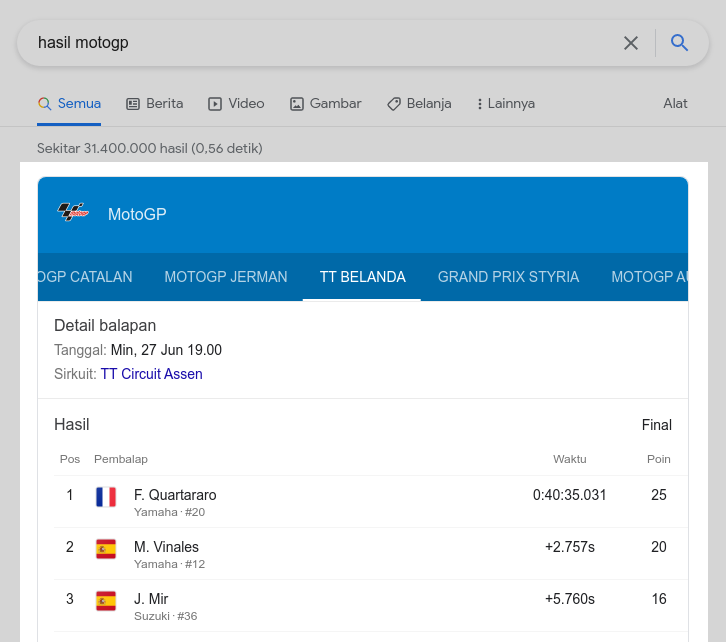Select the MotoGP Jerman race tab

[226, 277]
